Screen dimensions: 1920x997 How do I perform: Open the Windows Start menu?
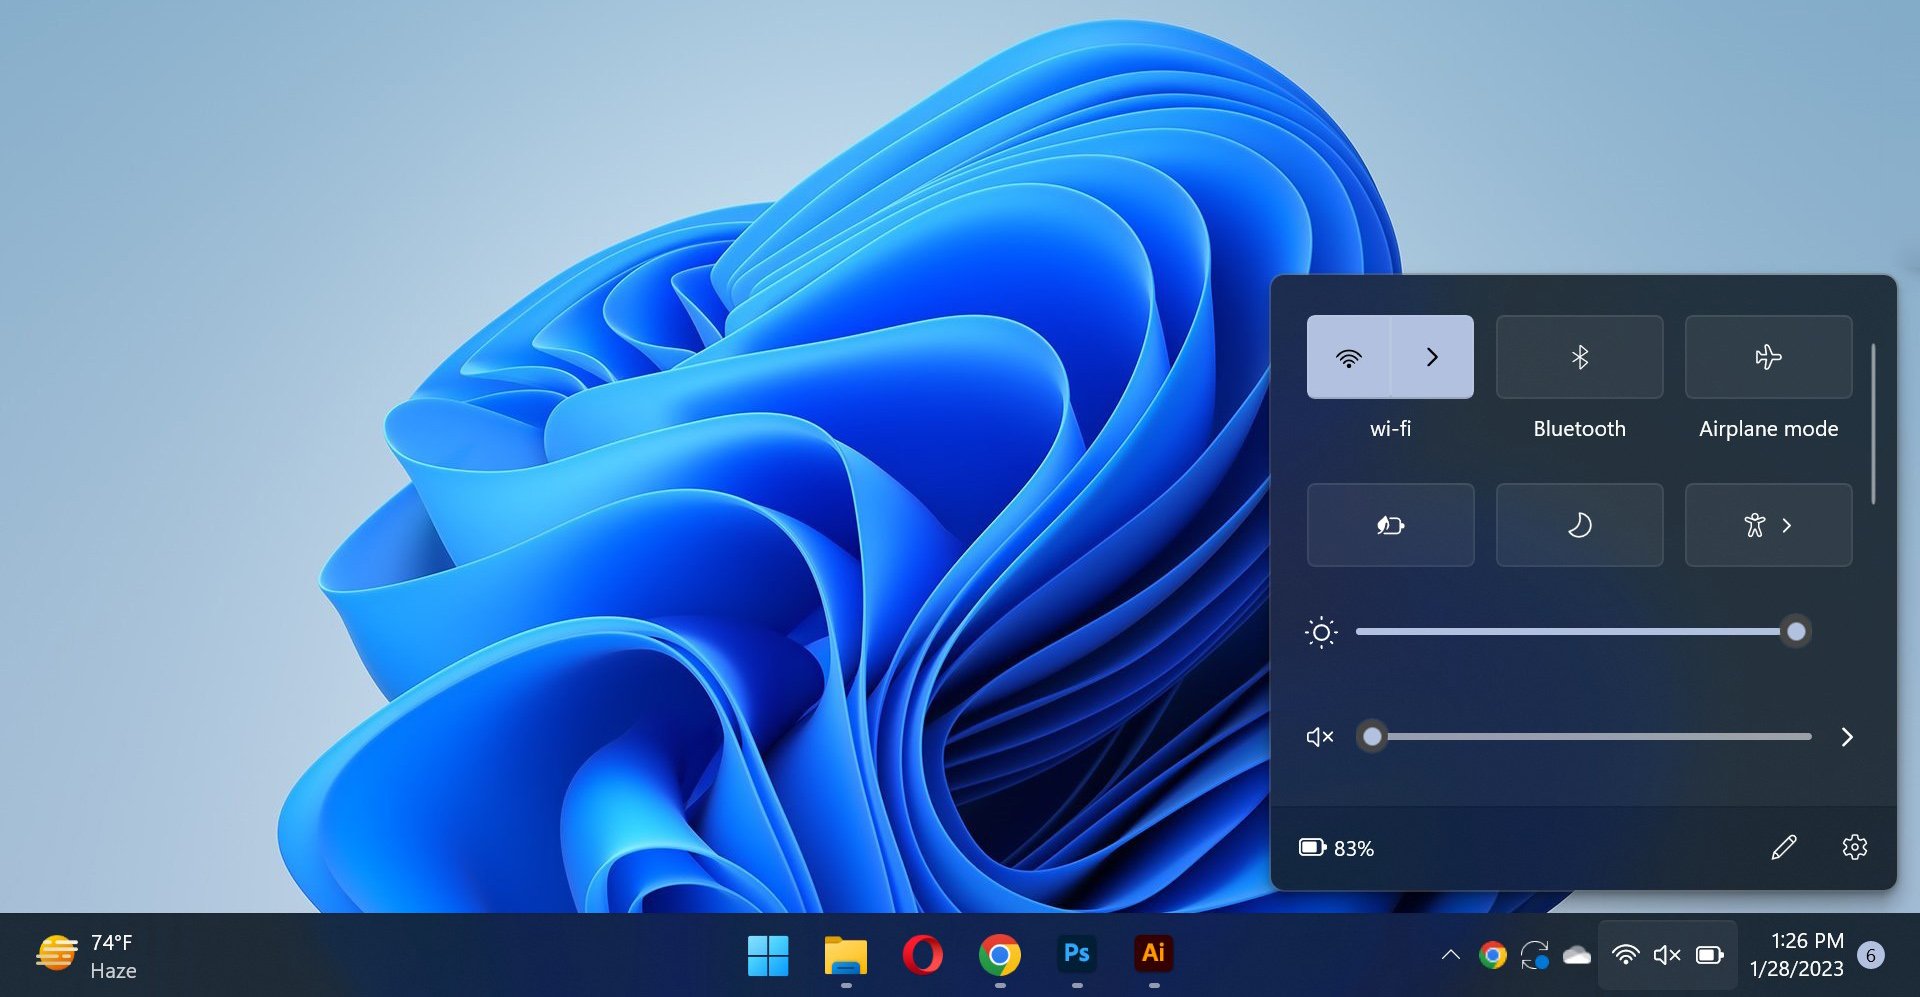click(x=768, y=955)
